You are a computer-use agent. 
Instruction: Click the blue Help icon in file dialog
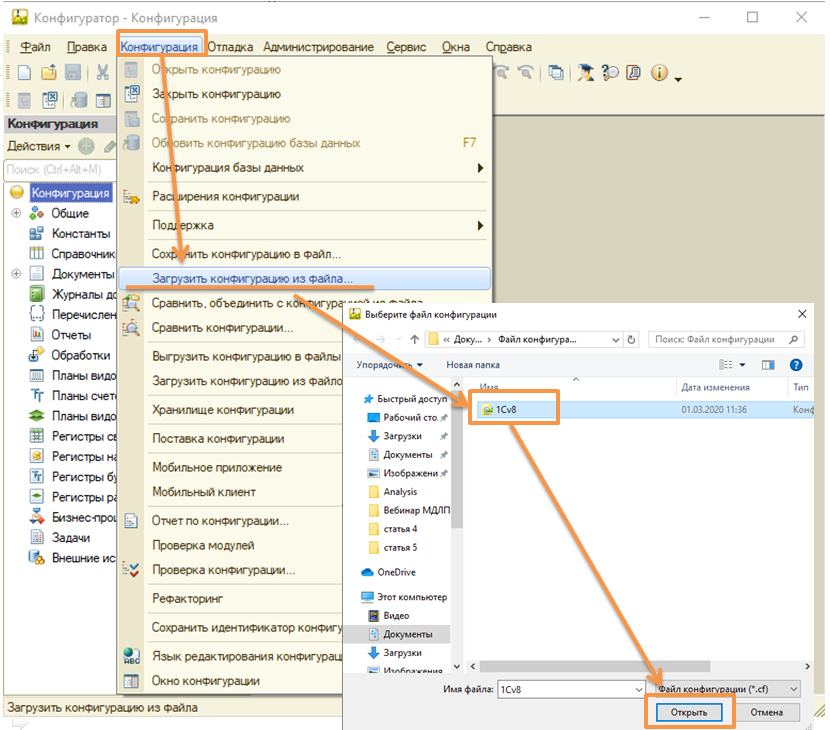pyautogui.click(x=796, y=365)
